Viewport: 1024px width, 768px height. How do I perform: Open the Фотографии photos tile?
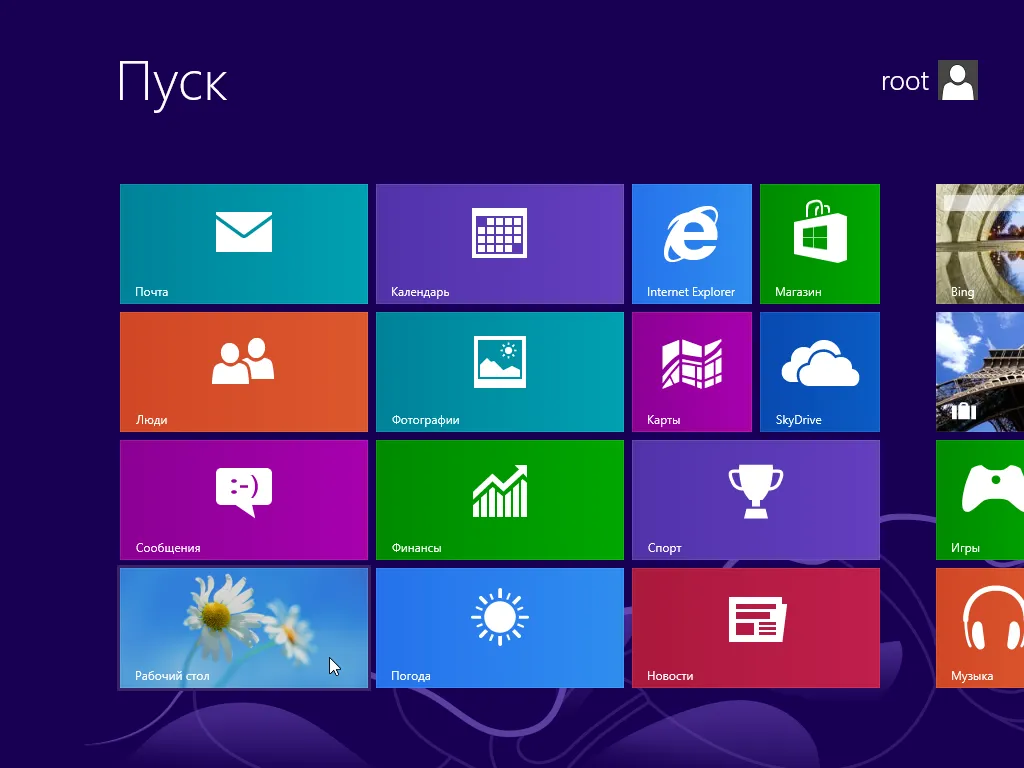click(500, 372)
